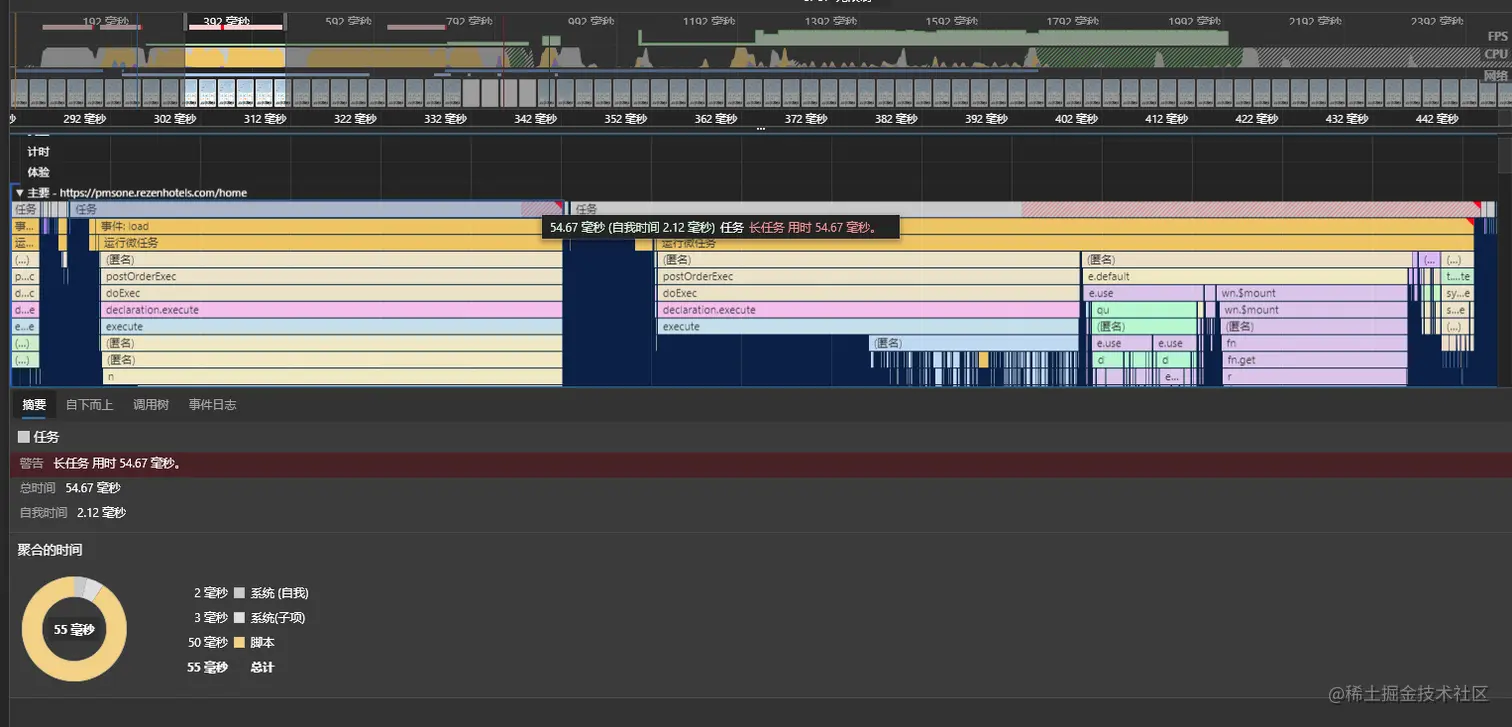This screenshot has width=1512, height=727.
Task: Select the qu function bar
Action: [1145, 310]
